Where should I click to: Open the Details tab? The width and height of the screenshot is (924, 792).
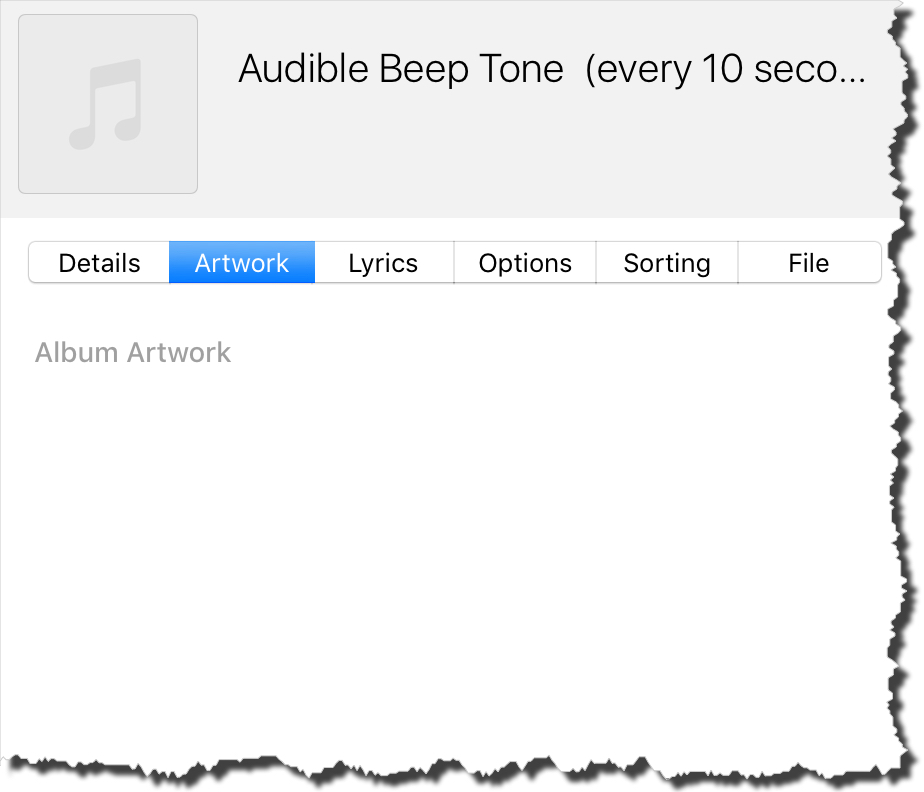click(99, 263)
